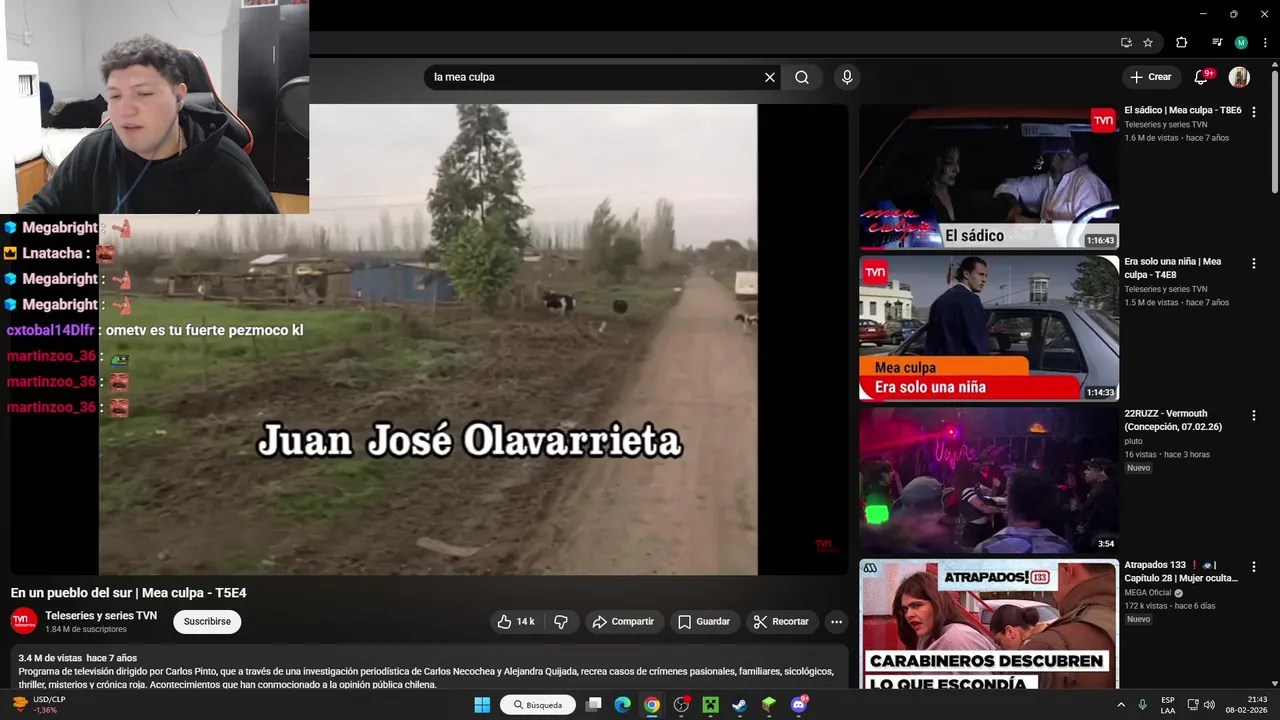
Task: Open the Windows taskbar Búsqueda box
Action: 538,705
